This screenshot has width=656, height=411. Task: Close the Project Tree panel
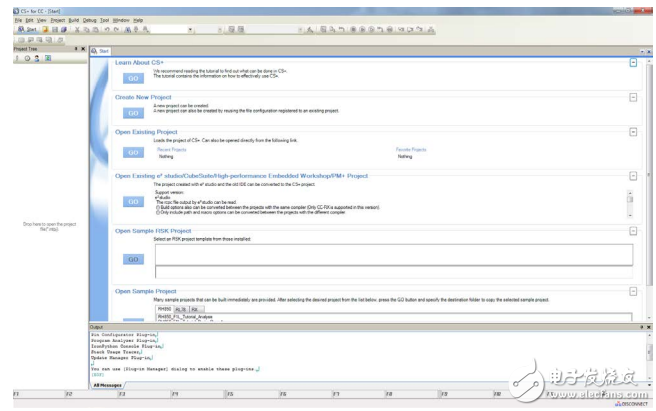click(x=83, y=48)
